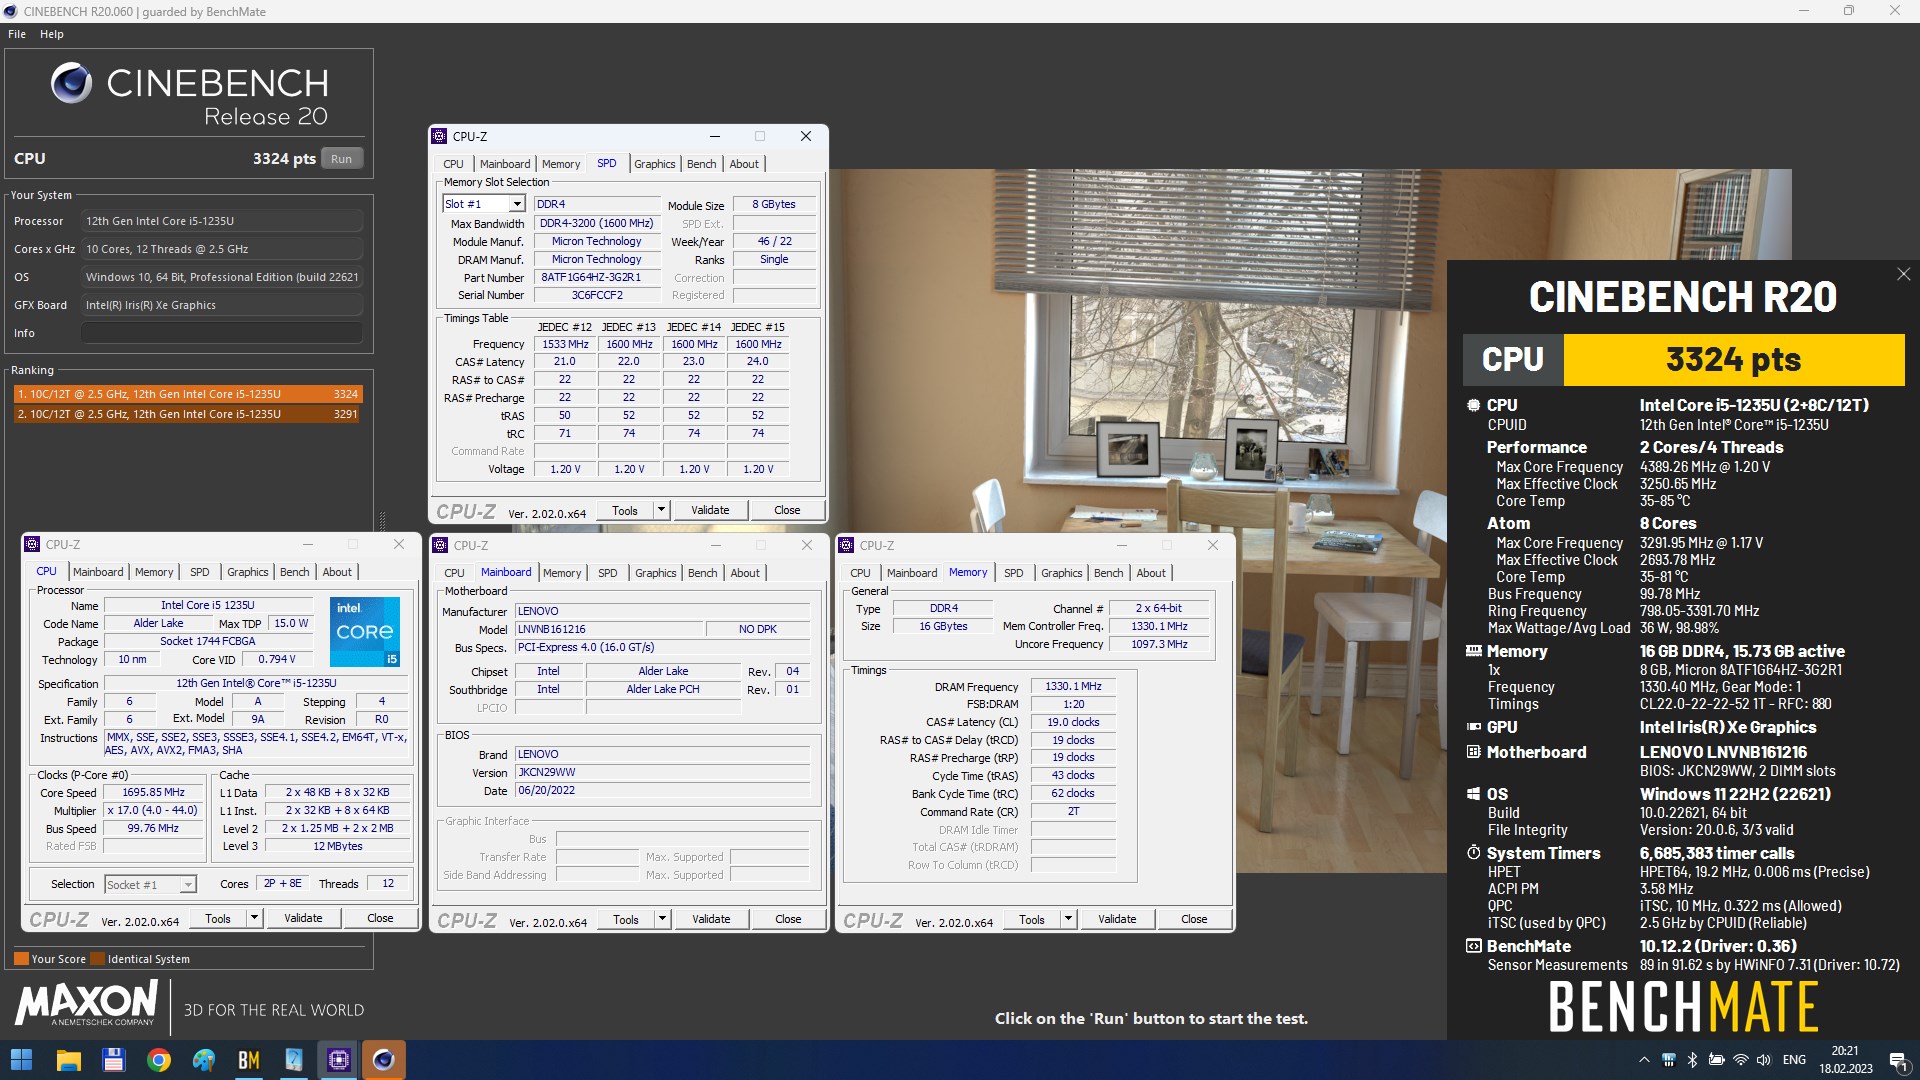Open the CPU tab in SPD window
This screenshot has height=1080, width=1920.
coord(453,164)
